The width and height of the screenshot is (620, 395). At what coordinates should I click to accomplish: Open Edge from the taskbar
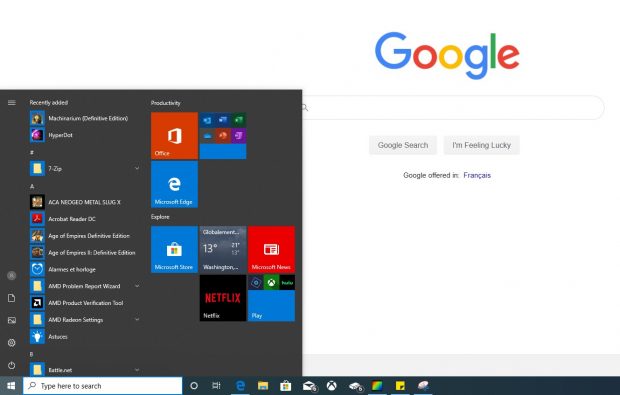click(240, 386)
